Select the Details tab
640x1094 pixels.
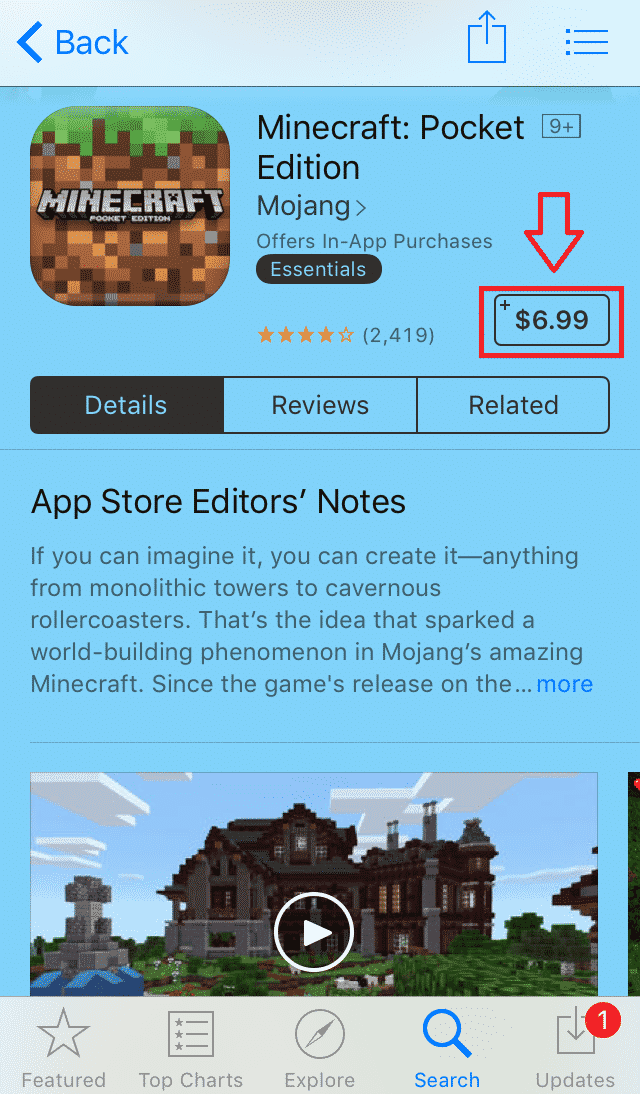click(127, 405)
